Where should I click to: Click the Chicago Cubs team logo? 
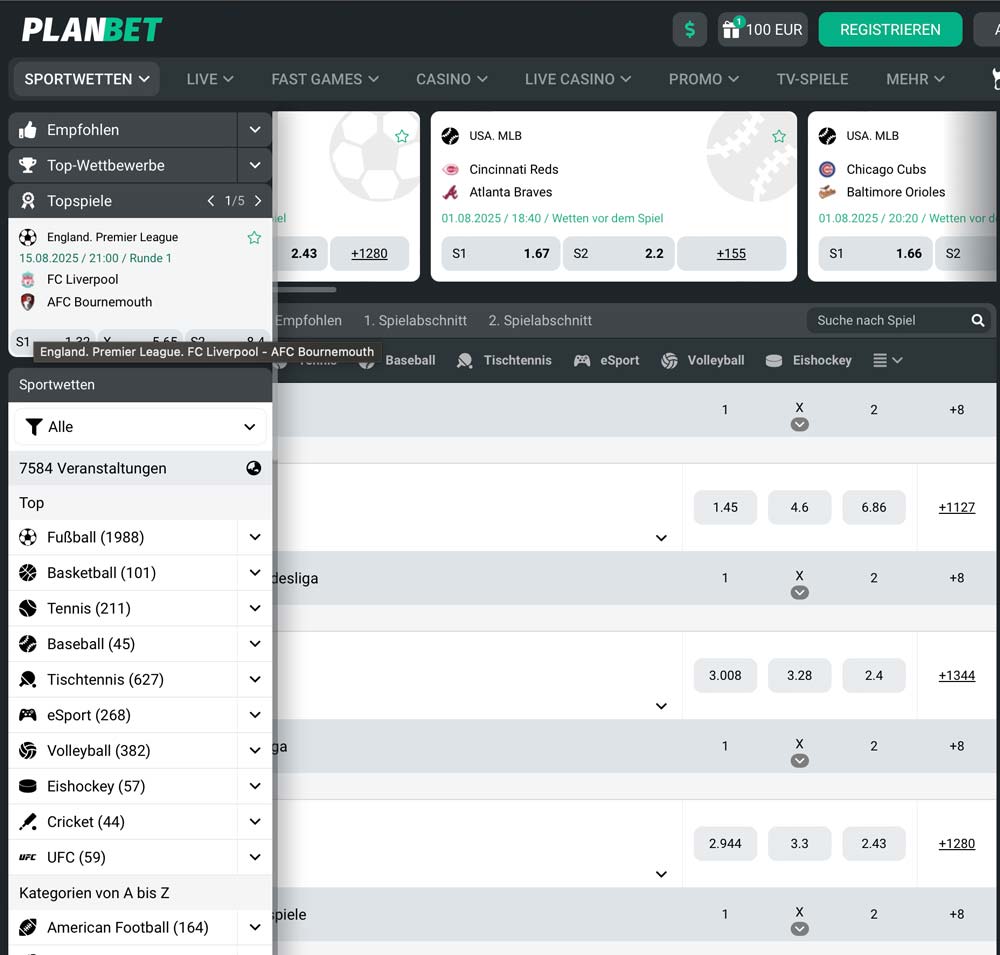(827, 170)
